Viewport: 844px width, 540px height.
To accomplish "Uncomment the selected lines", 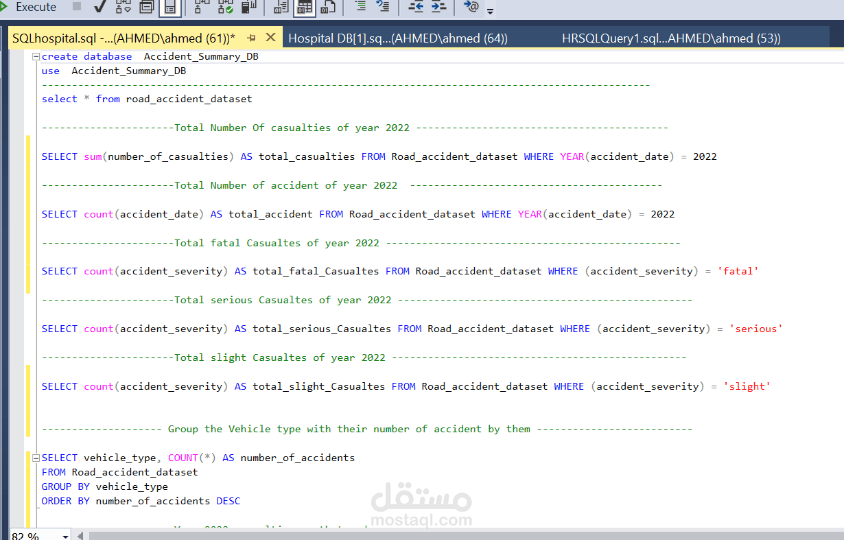I will [383, 6].
